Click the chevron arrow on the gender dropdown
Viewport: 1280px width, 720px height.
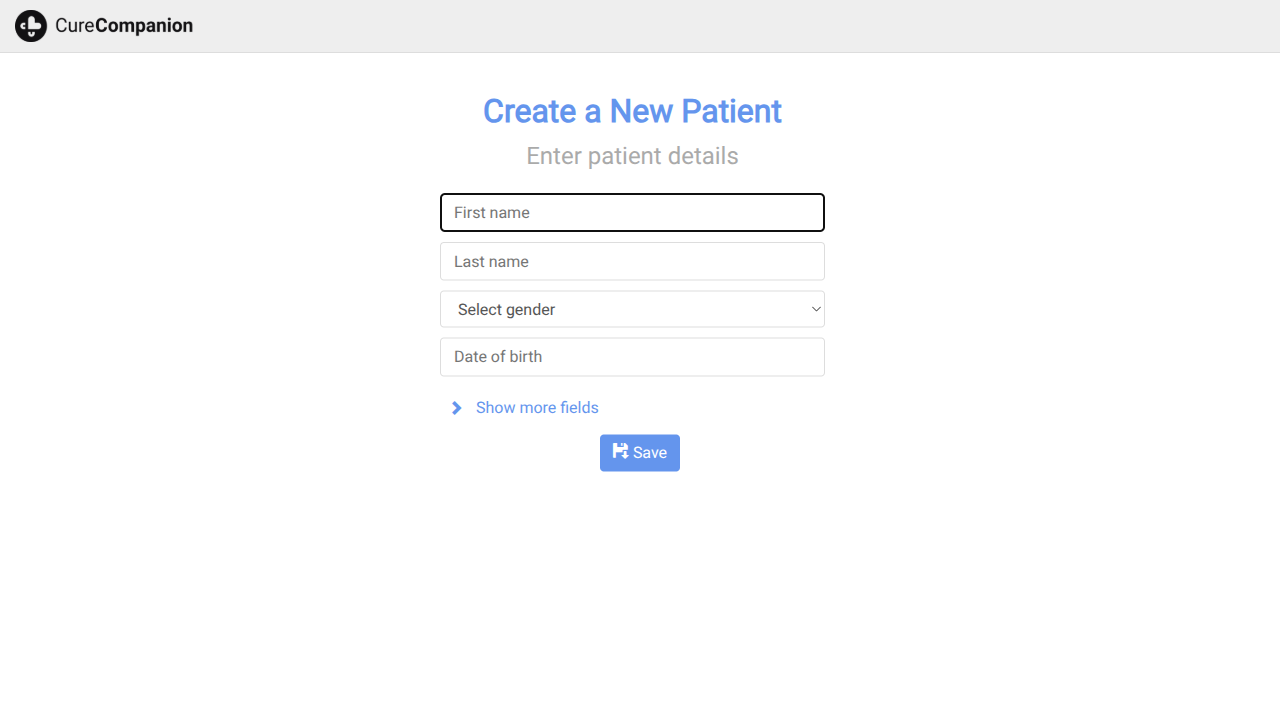[x=815, y=309]
